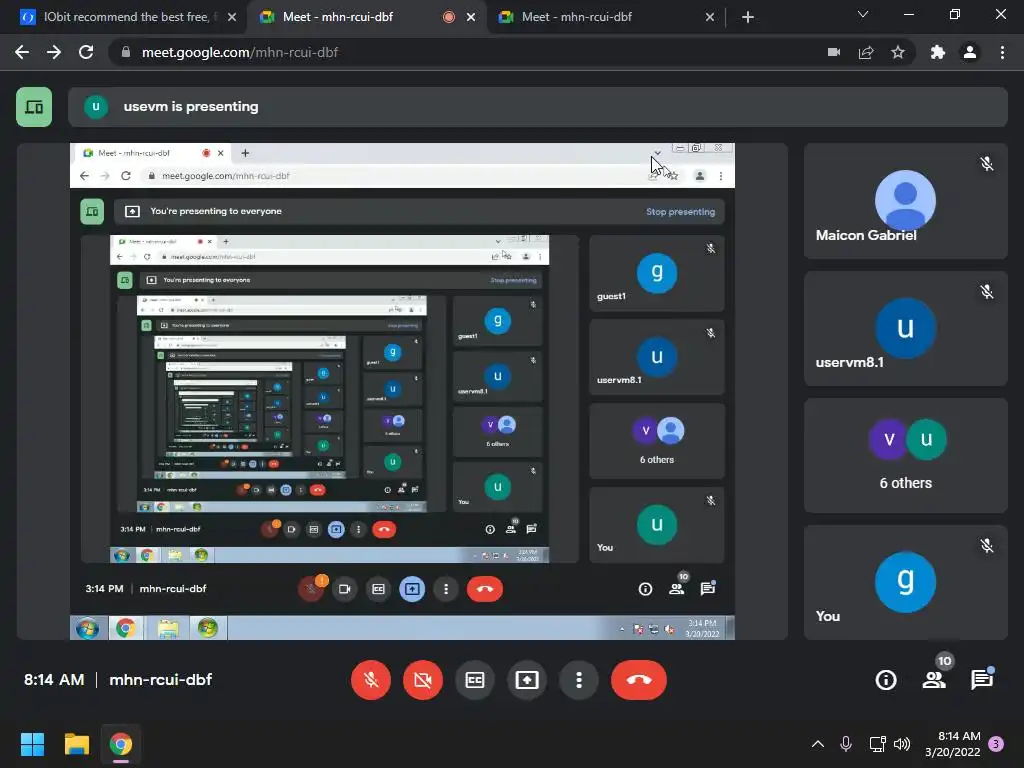
Task: Click the meeting code mhn-rcui-dbf text
Action: click(x=161, y=680)
